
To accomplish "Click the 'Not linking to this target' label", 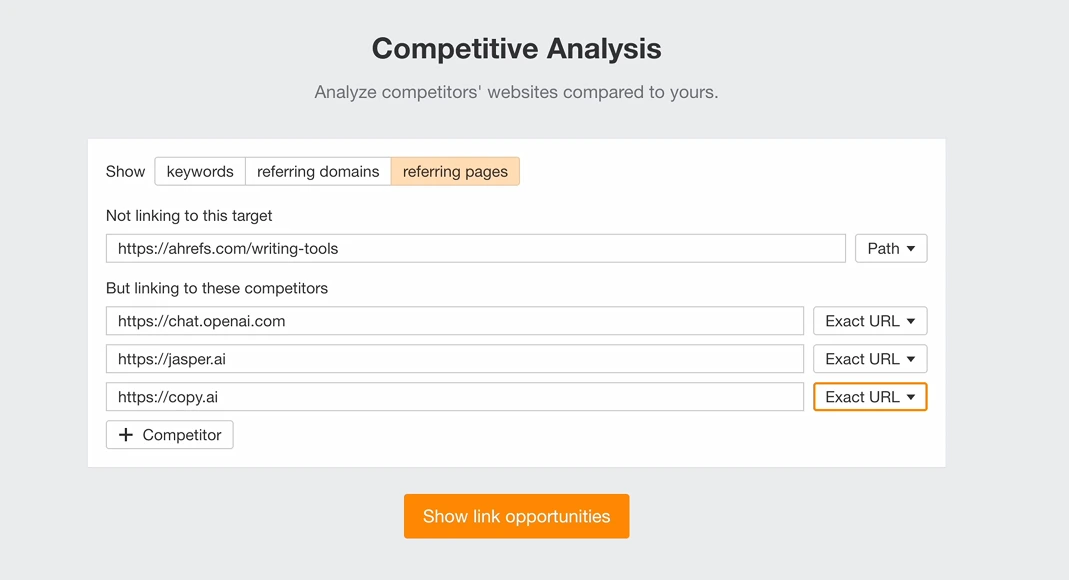I will coord(189,216).
